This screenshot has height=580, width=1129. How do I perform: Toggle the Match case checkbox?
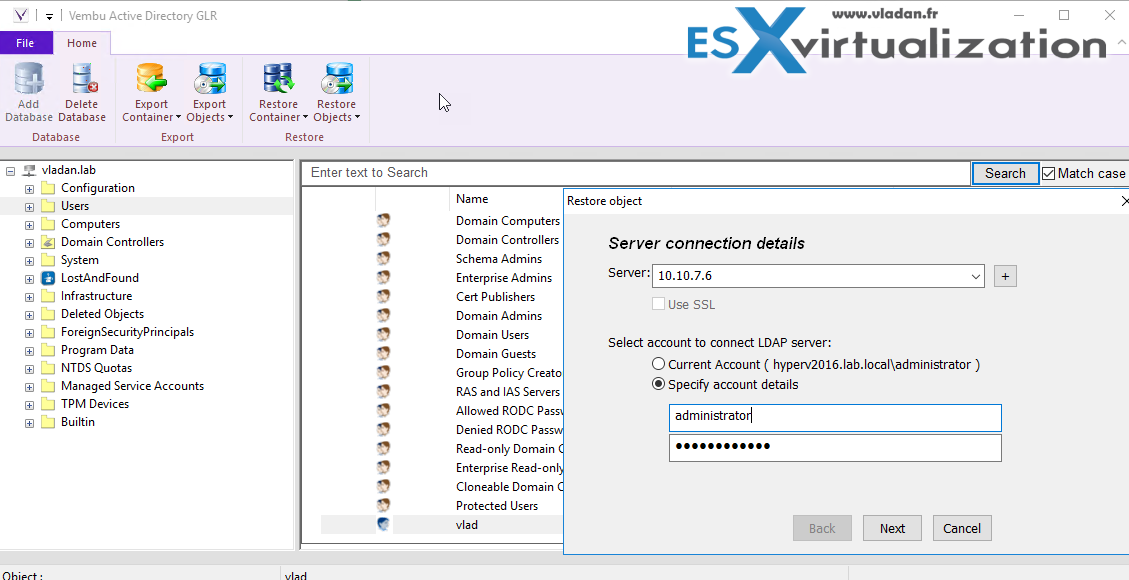(x=1048, y=173)
